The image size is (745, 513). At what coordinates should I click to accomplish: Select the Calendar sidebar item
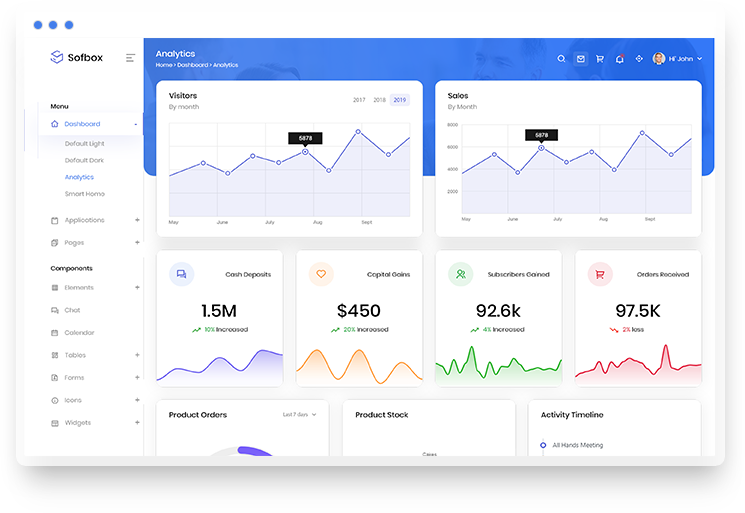(x=79, y=333)
